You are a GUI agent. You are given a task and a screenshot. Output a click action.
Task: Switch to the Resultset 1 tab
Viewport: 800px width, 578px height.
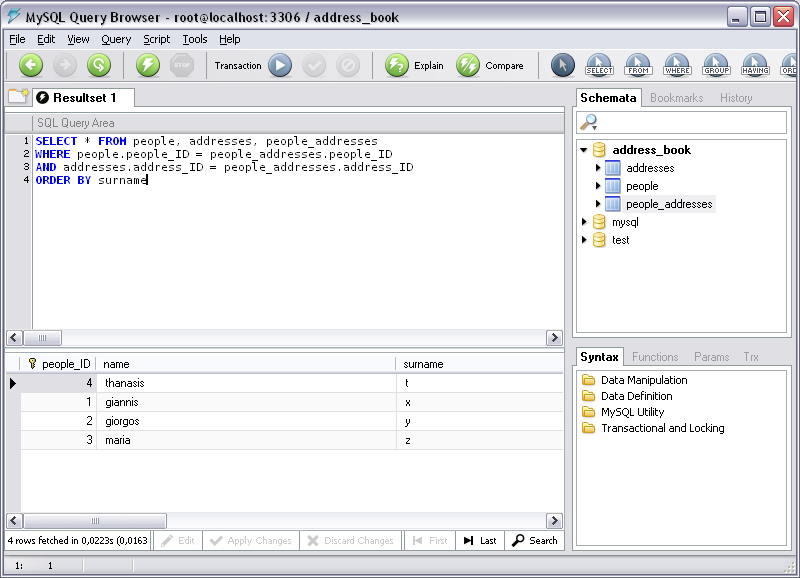click(x=84, y=97)
